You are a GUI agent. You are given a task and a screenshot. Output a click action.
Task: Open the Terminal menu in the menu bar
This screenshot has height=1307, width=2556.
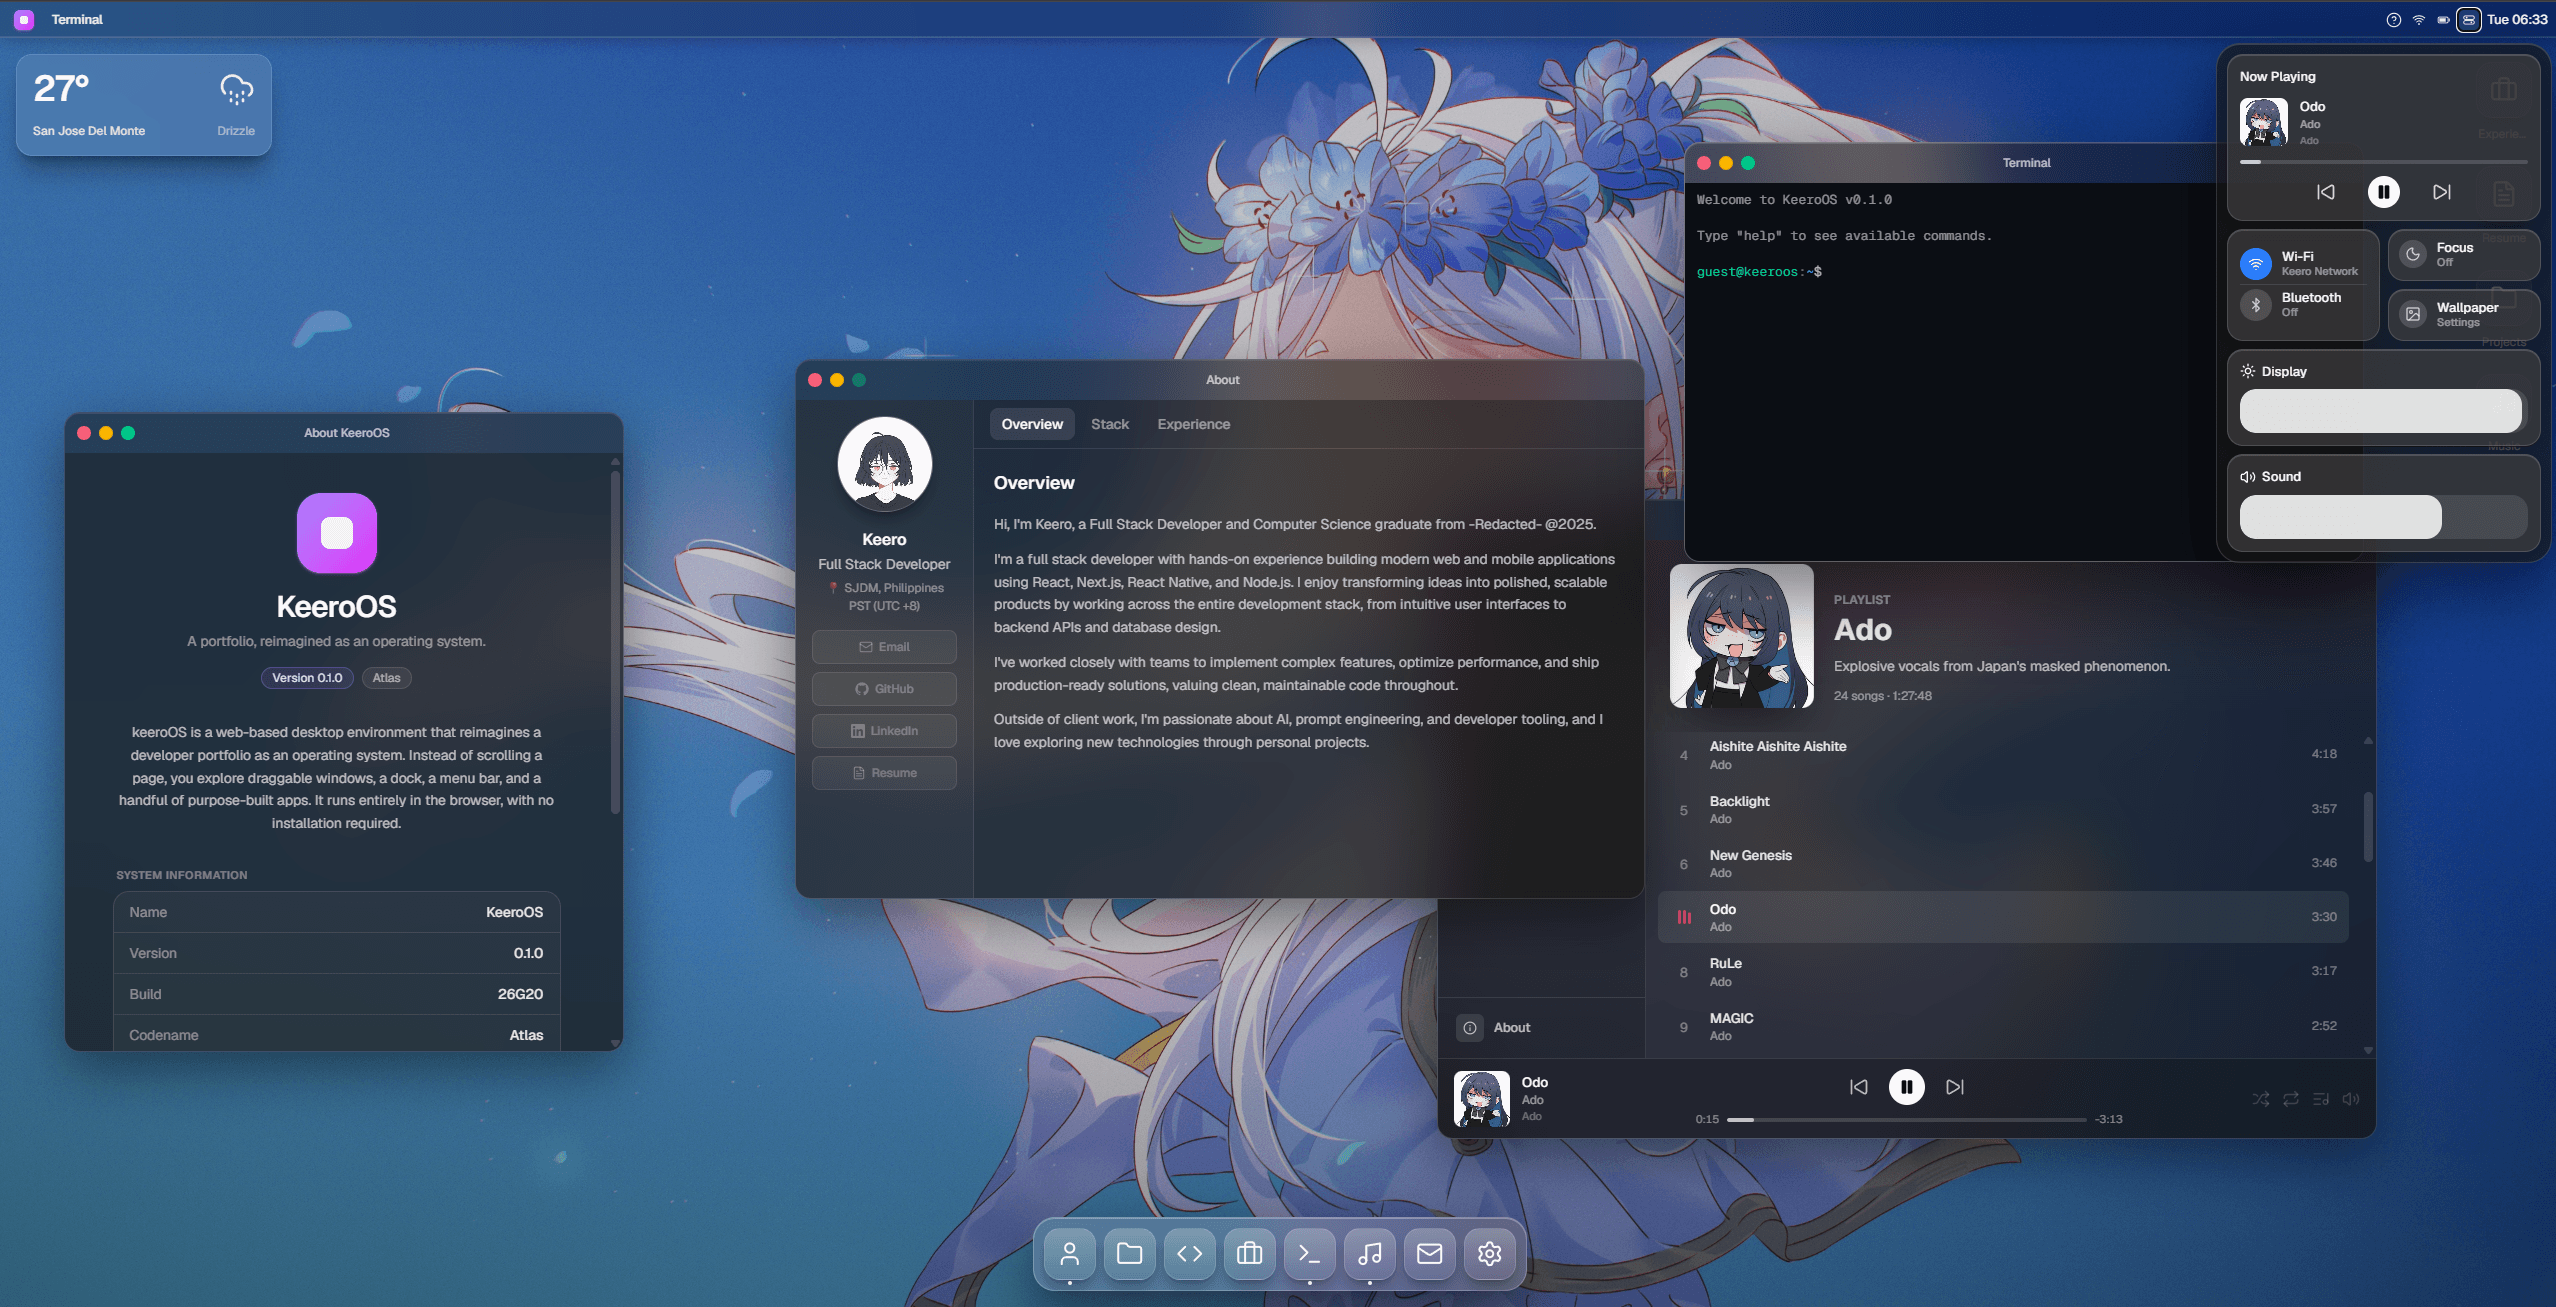[x=77, y=19]
